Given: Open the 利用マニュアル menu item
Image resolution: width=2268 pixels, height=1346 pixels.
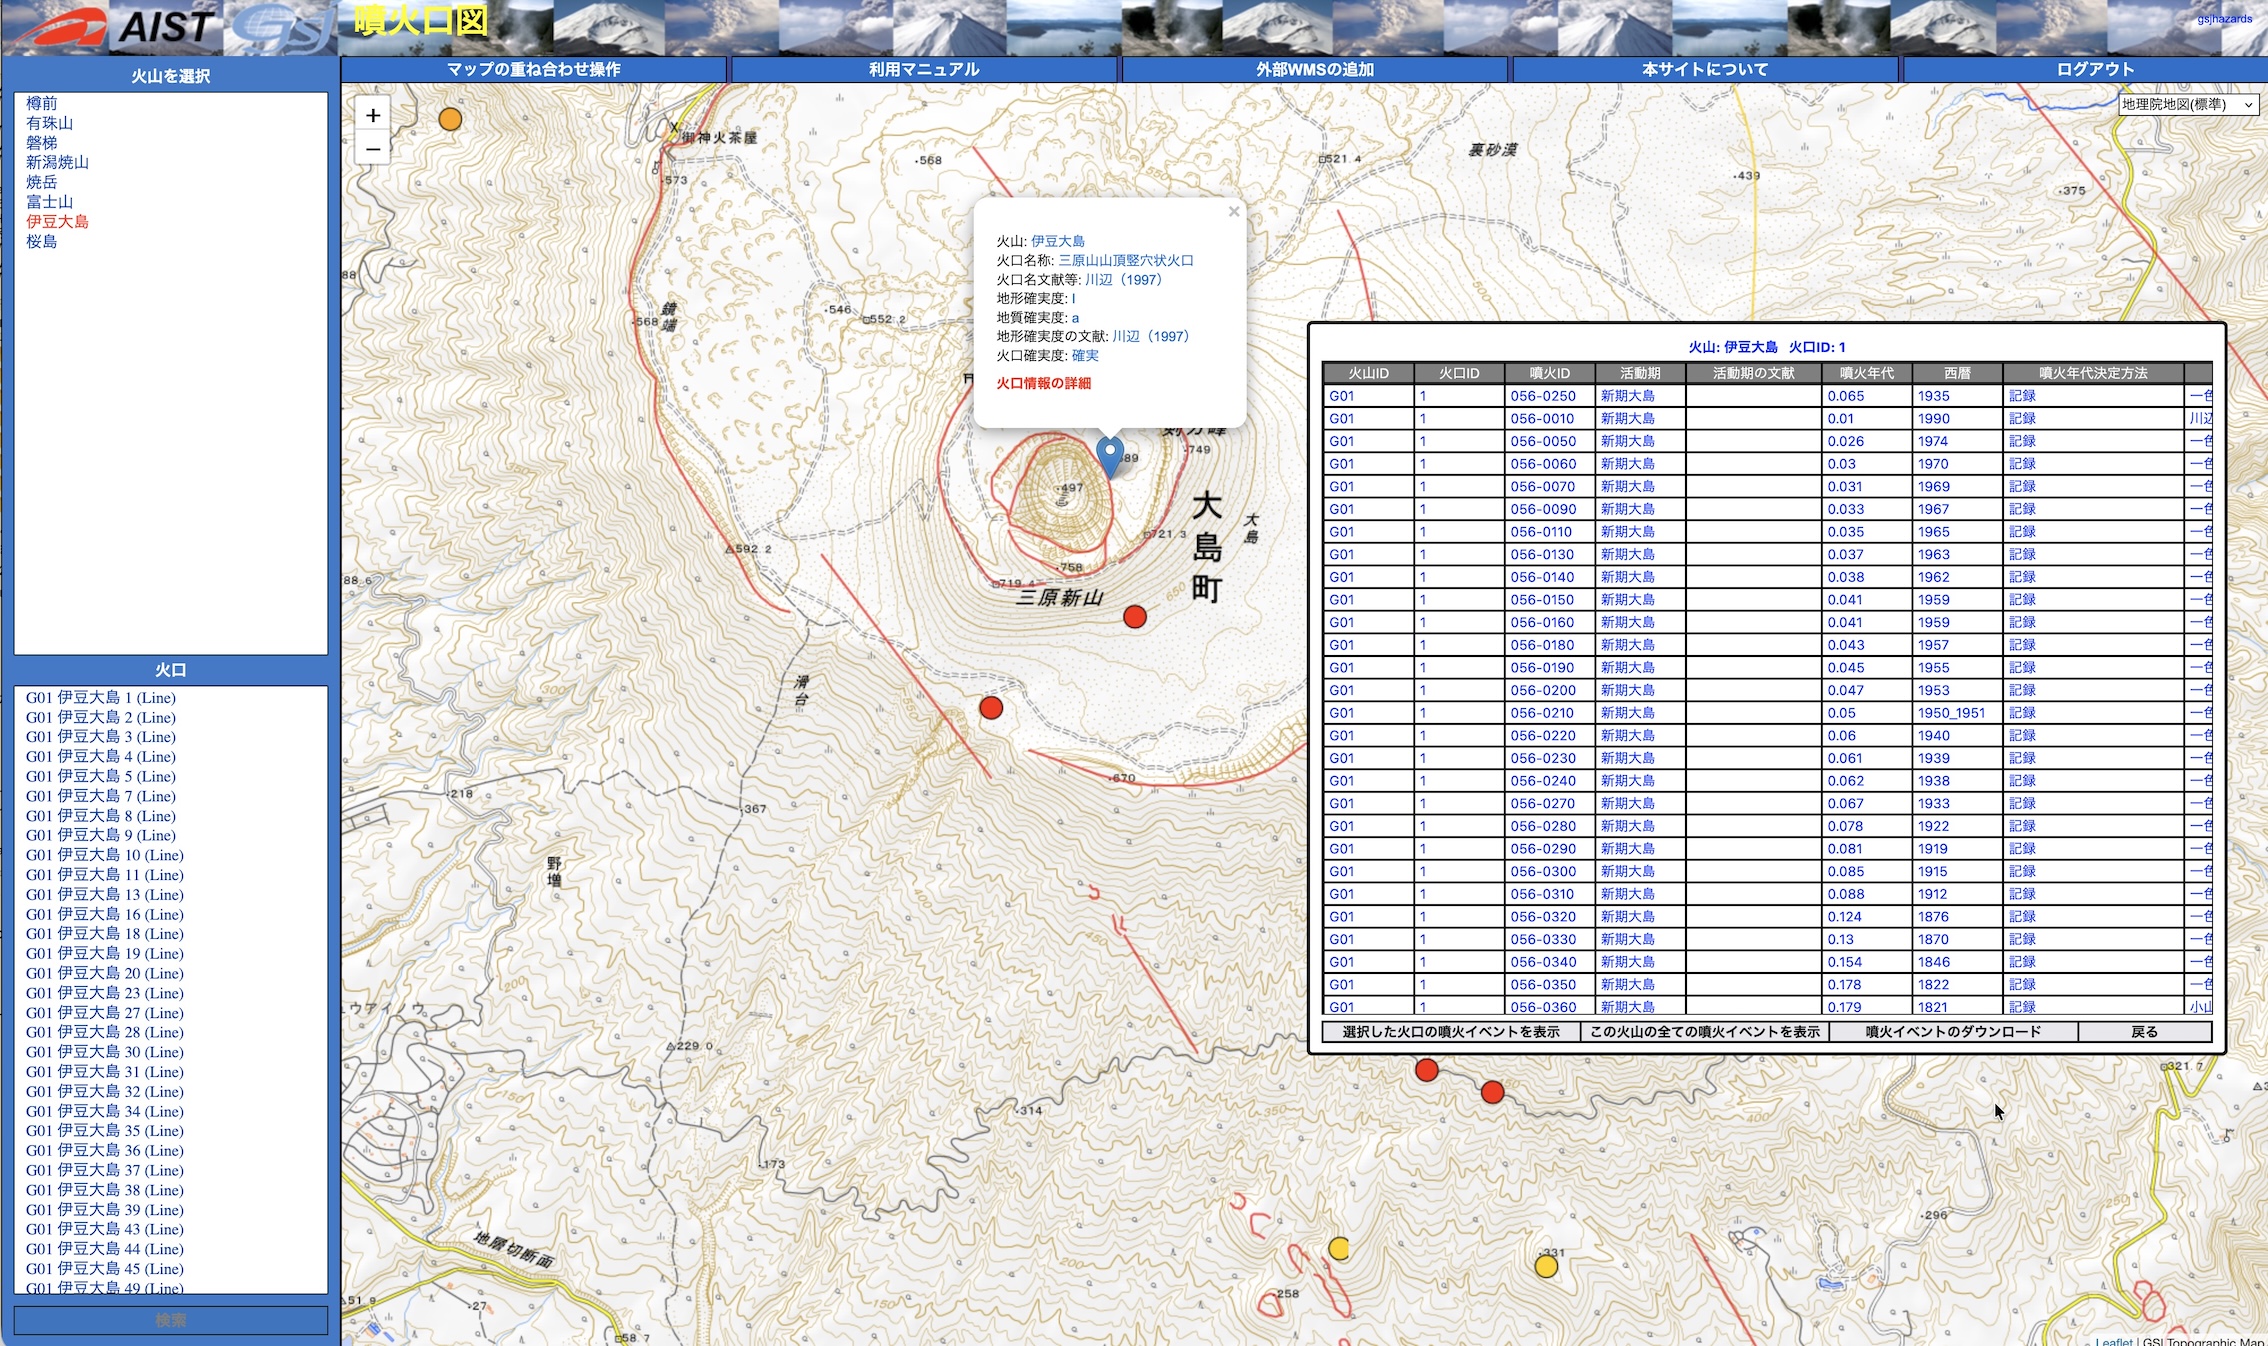Looking at the screenshot, I should click(x=924, y=69).
